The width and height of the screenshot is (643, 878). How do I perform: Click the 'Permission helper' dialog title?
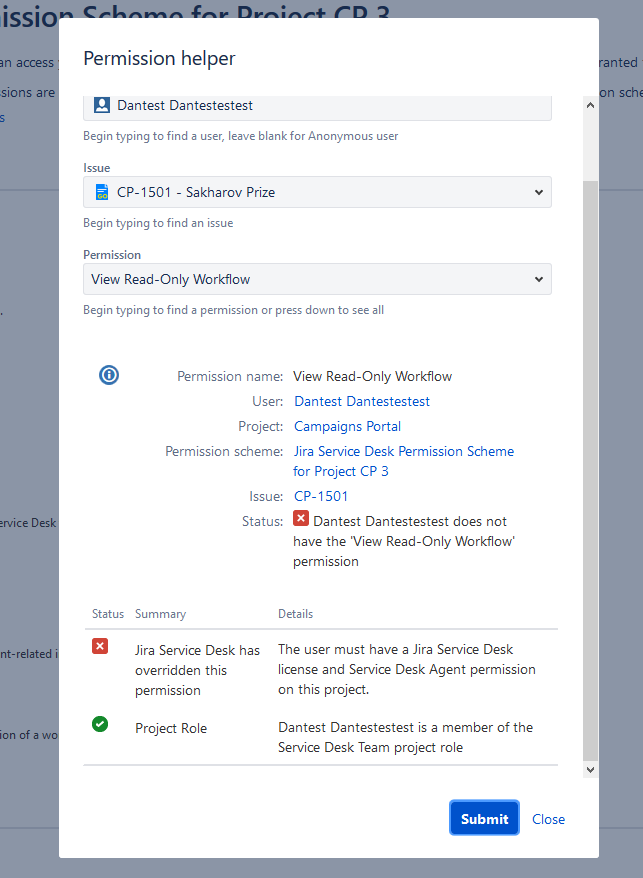click(159, 58)
